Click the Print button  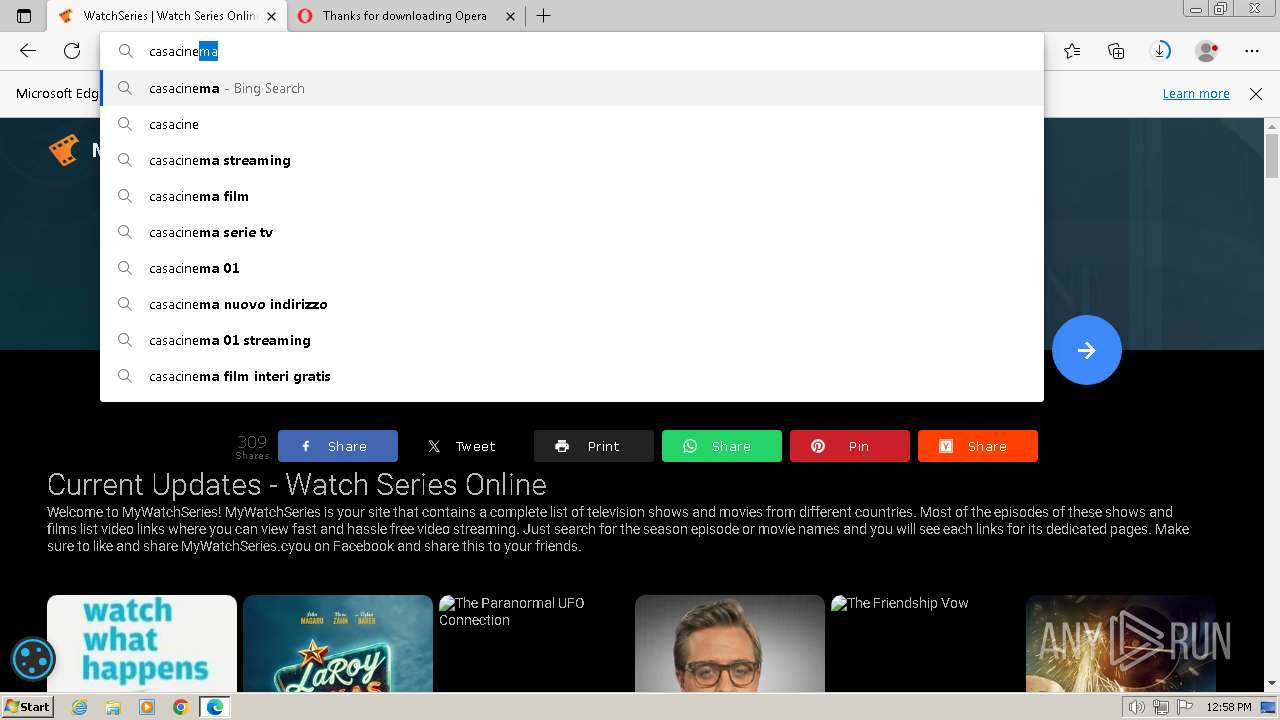(594, 446)
